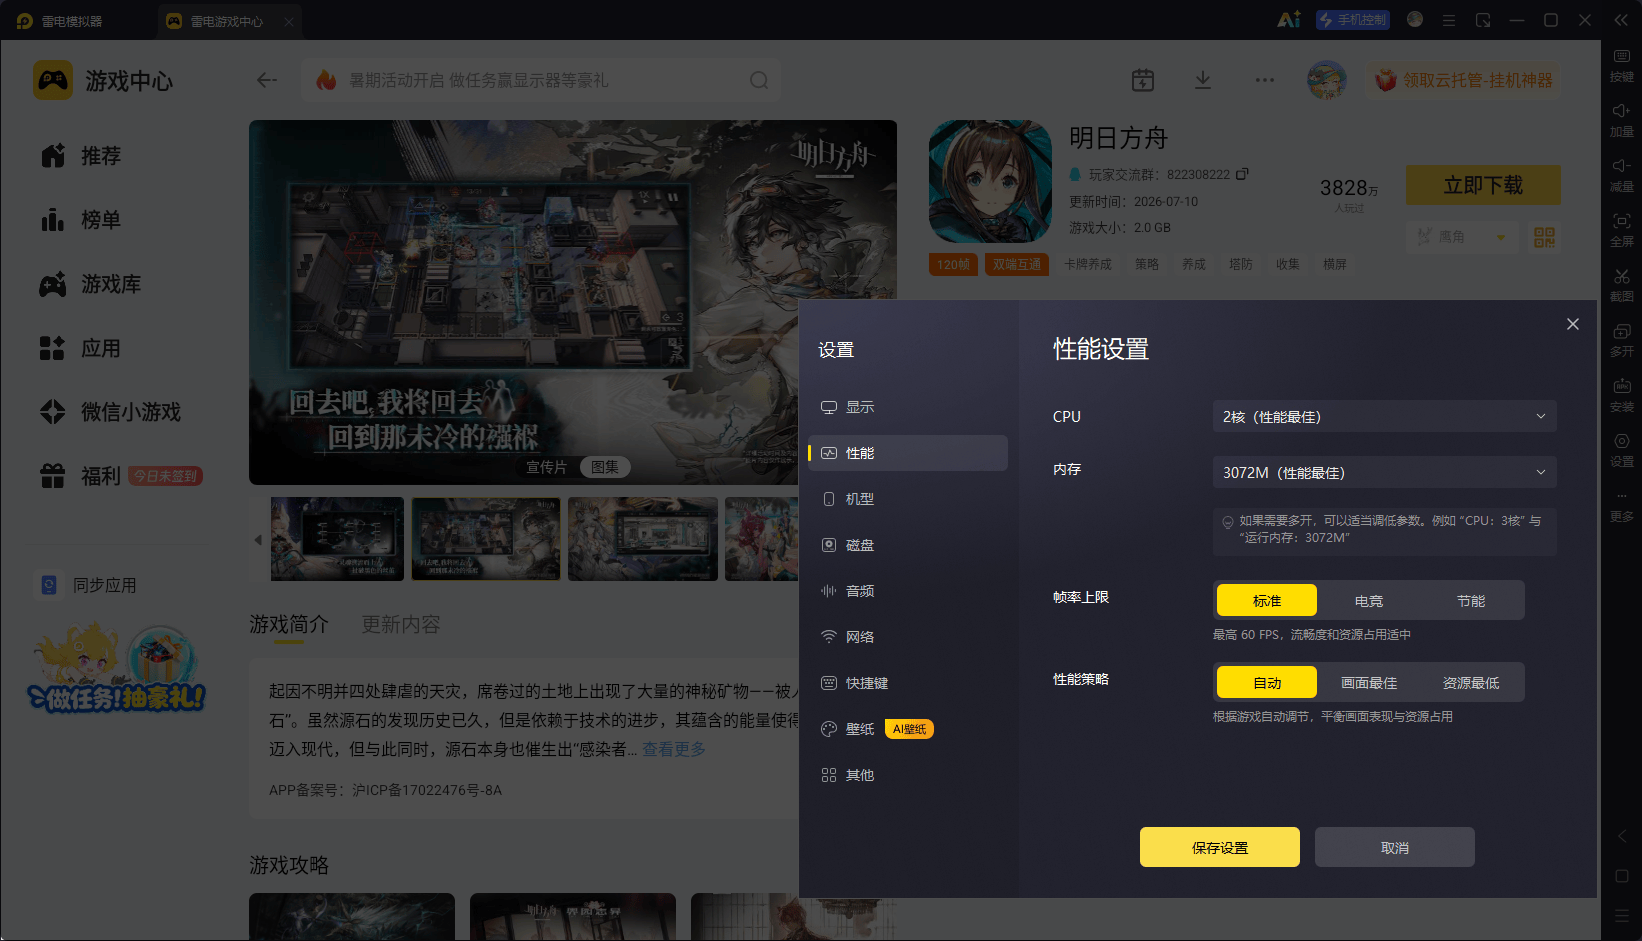This screenshot has width=1642, height=941.
Task: Open the 应用 apps section
Action: coord(81,348)
